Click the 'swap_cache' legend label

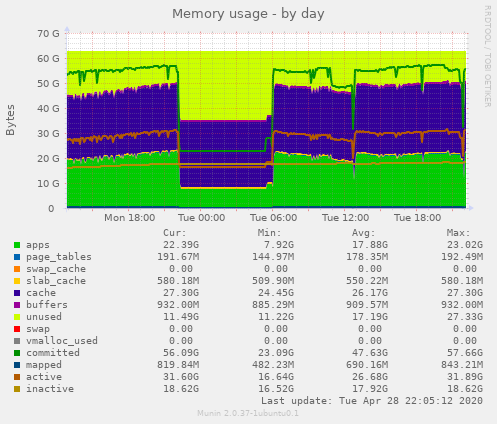click(x=56, y=269)
